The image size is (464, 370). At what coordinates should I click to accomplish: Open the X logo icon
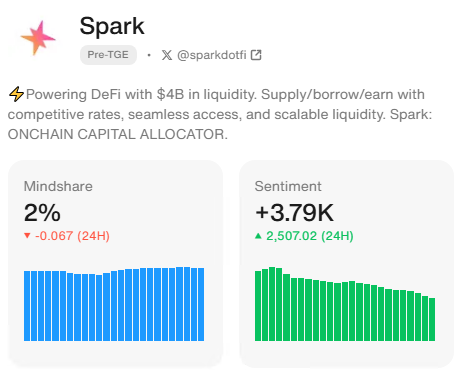[x=167, y=55]
